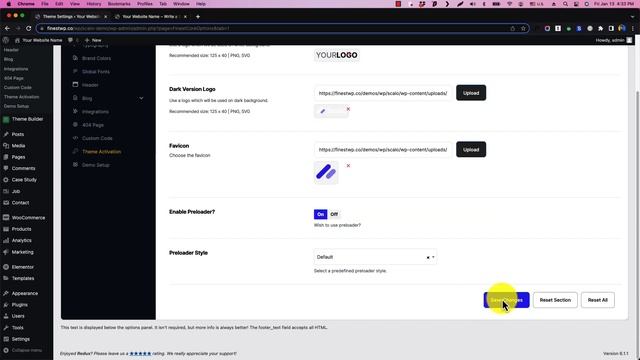Open Products menu item
Viewport: 640px width, 360px height.
pyautogui.click(x=21, y=229)
